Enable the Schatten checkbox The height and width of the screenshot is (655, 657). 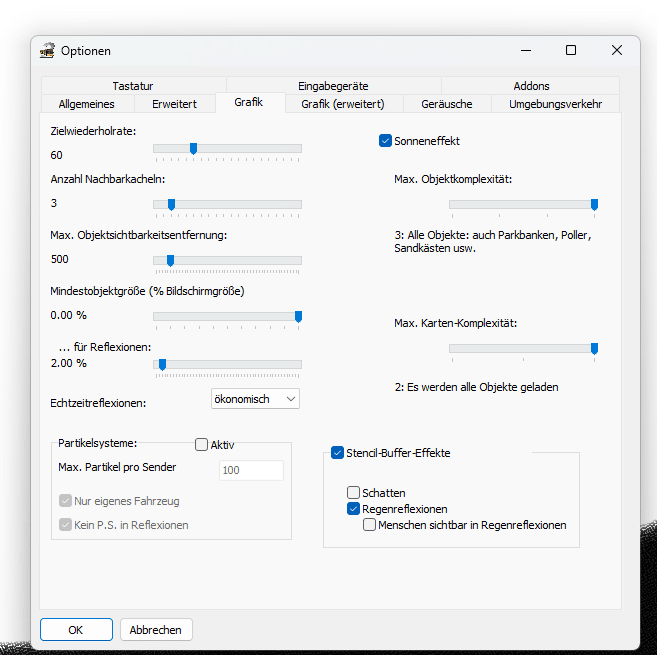tap(354, 493)
